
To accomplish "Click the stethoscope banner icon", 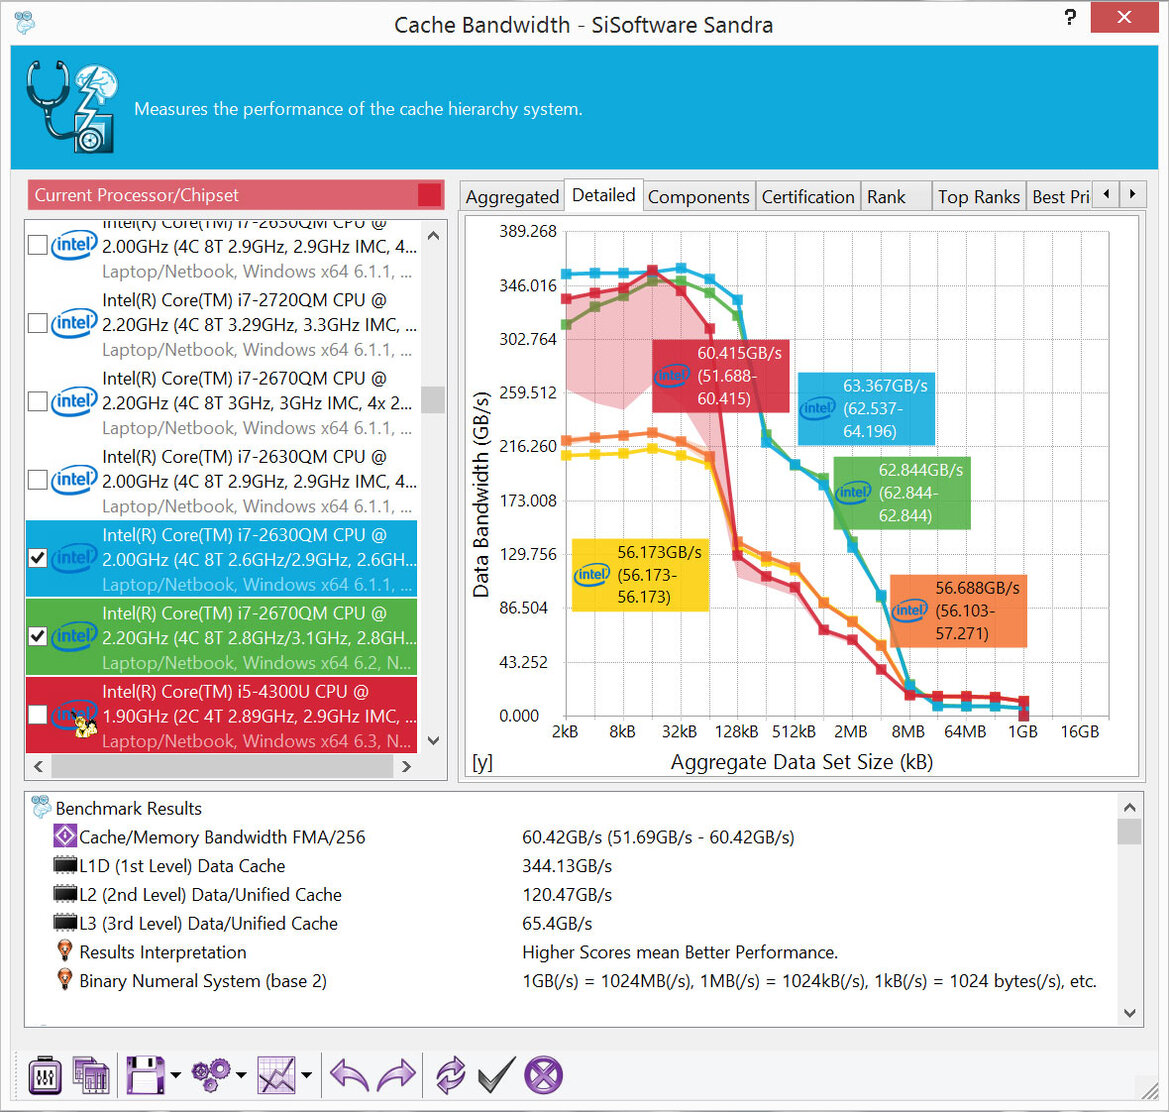I will [x=72, y=107].
